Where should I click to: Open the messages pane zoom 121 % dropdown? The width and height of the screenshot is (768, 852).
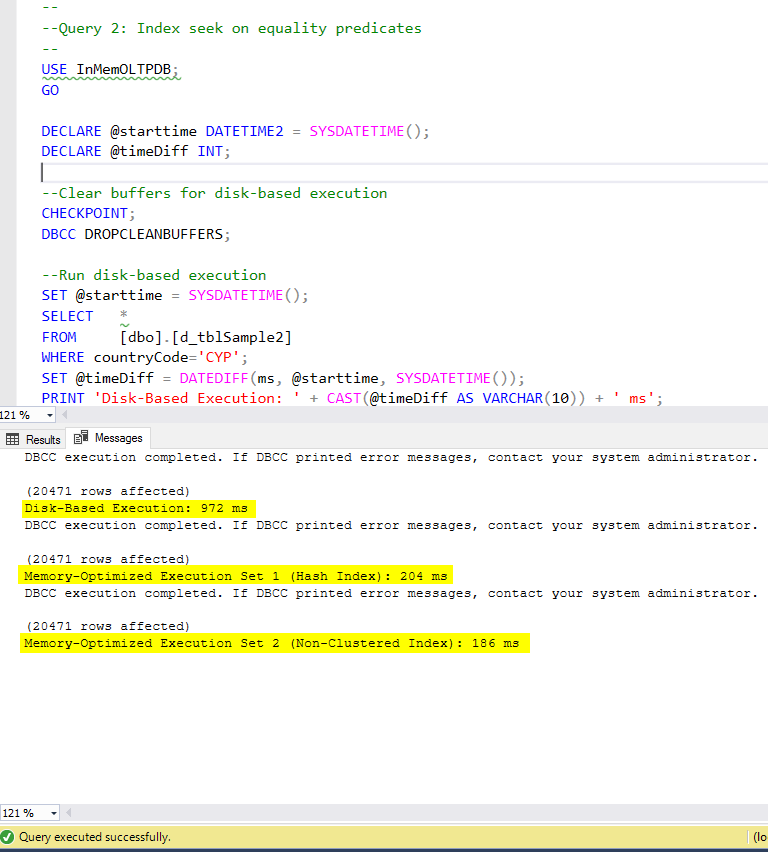(53, 813)
